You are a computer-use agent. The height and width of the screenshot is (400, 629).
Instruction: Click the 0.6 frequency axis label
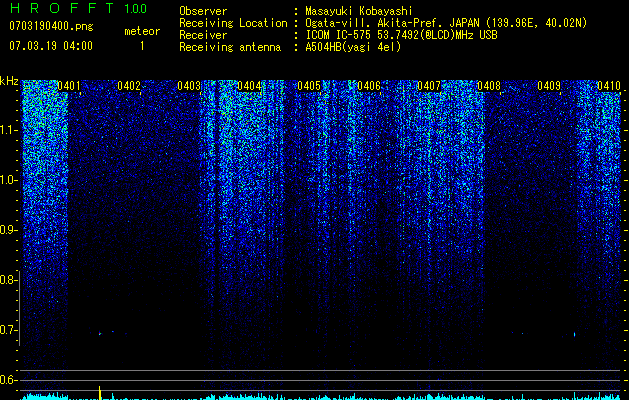8,380
